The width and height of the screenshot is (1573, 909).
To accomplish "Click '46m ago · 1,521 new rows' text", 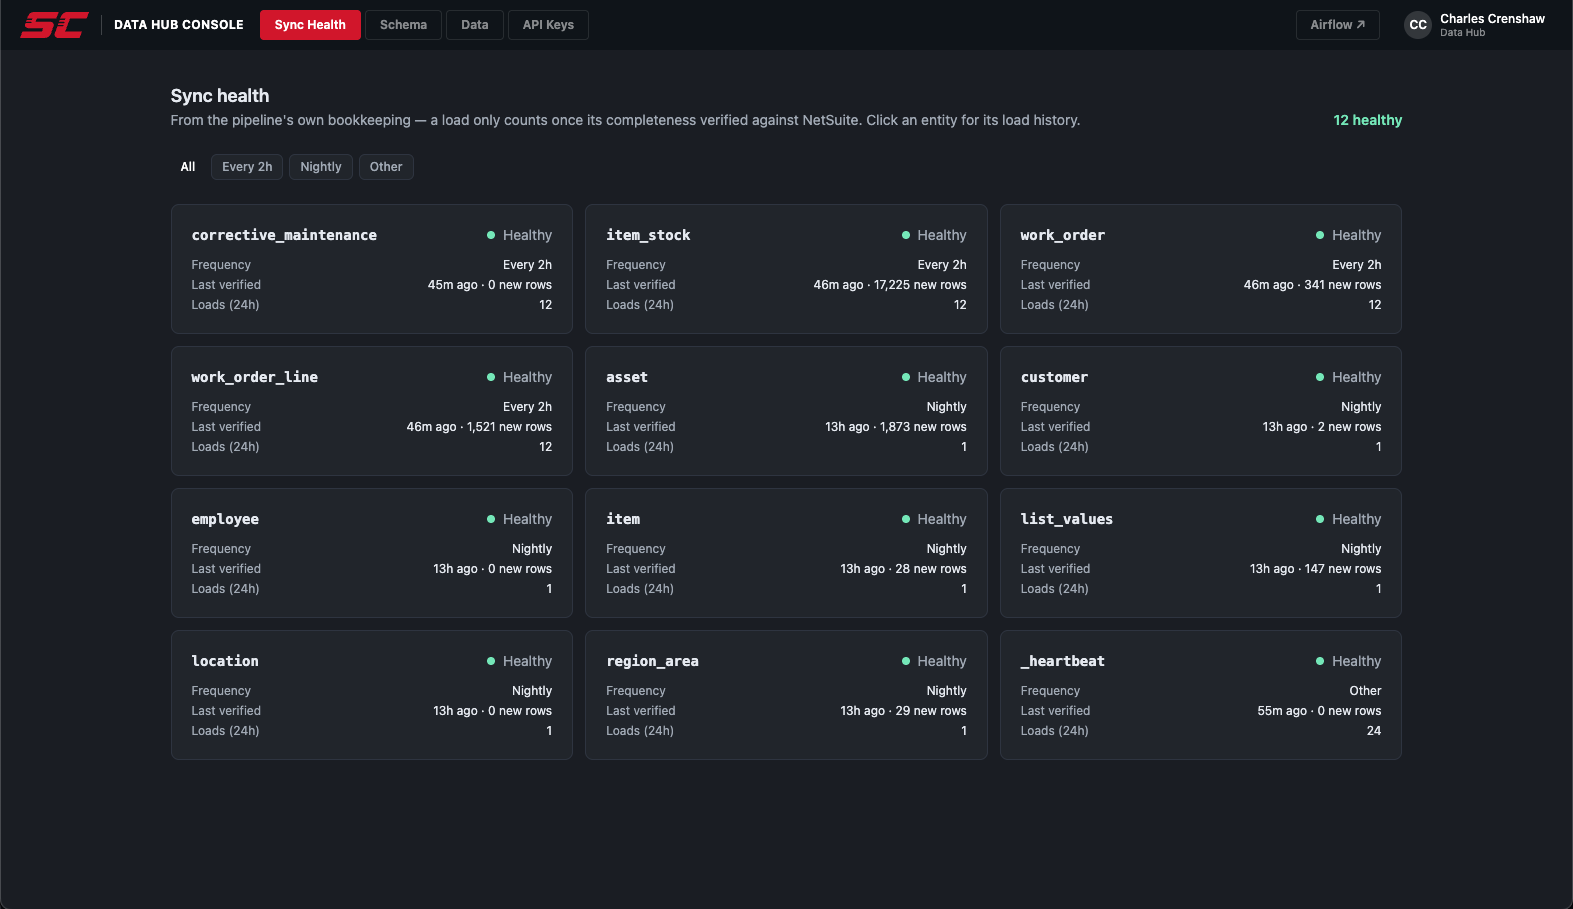I will 479,427.
